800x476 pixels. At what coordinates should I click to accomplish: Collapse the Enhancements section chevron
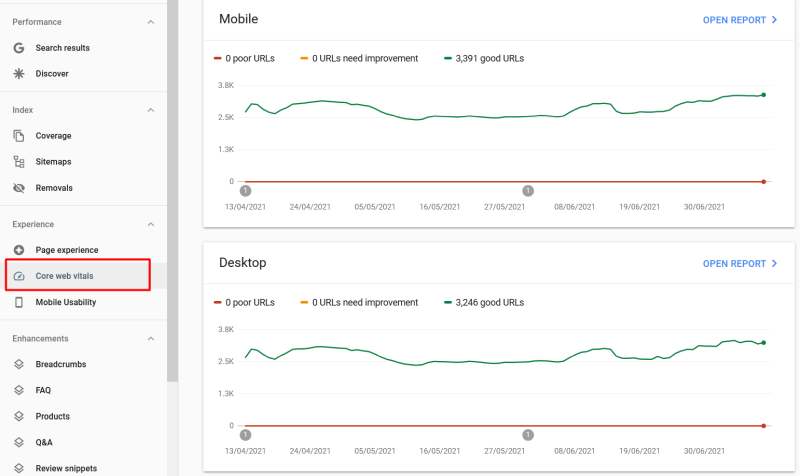151,338
